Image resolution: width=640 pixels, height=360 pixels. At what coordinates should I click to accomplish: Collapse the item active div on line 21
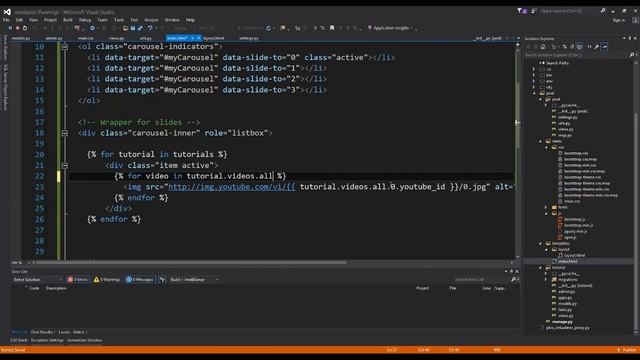point(64,166)
